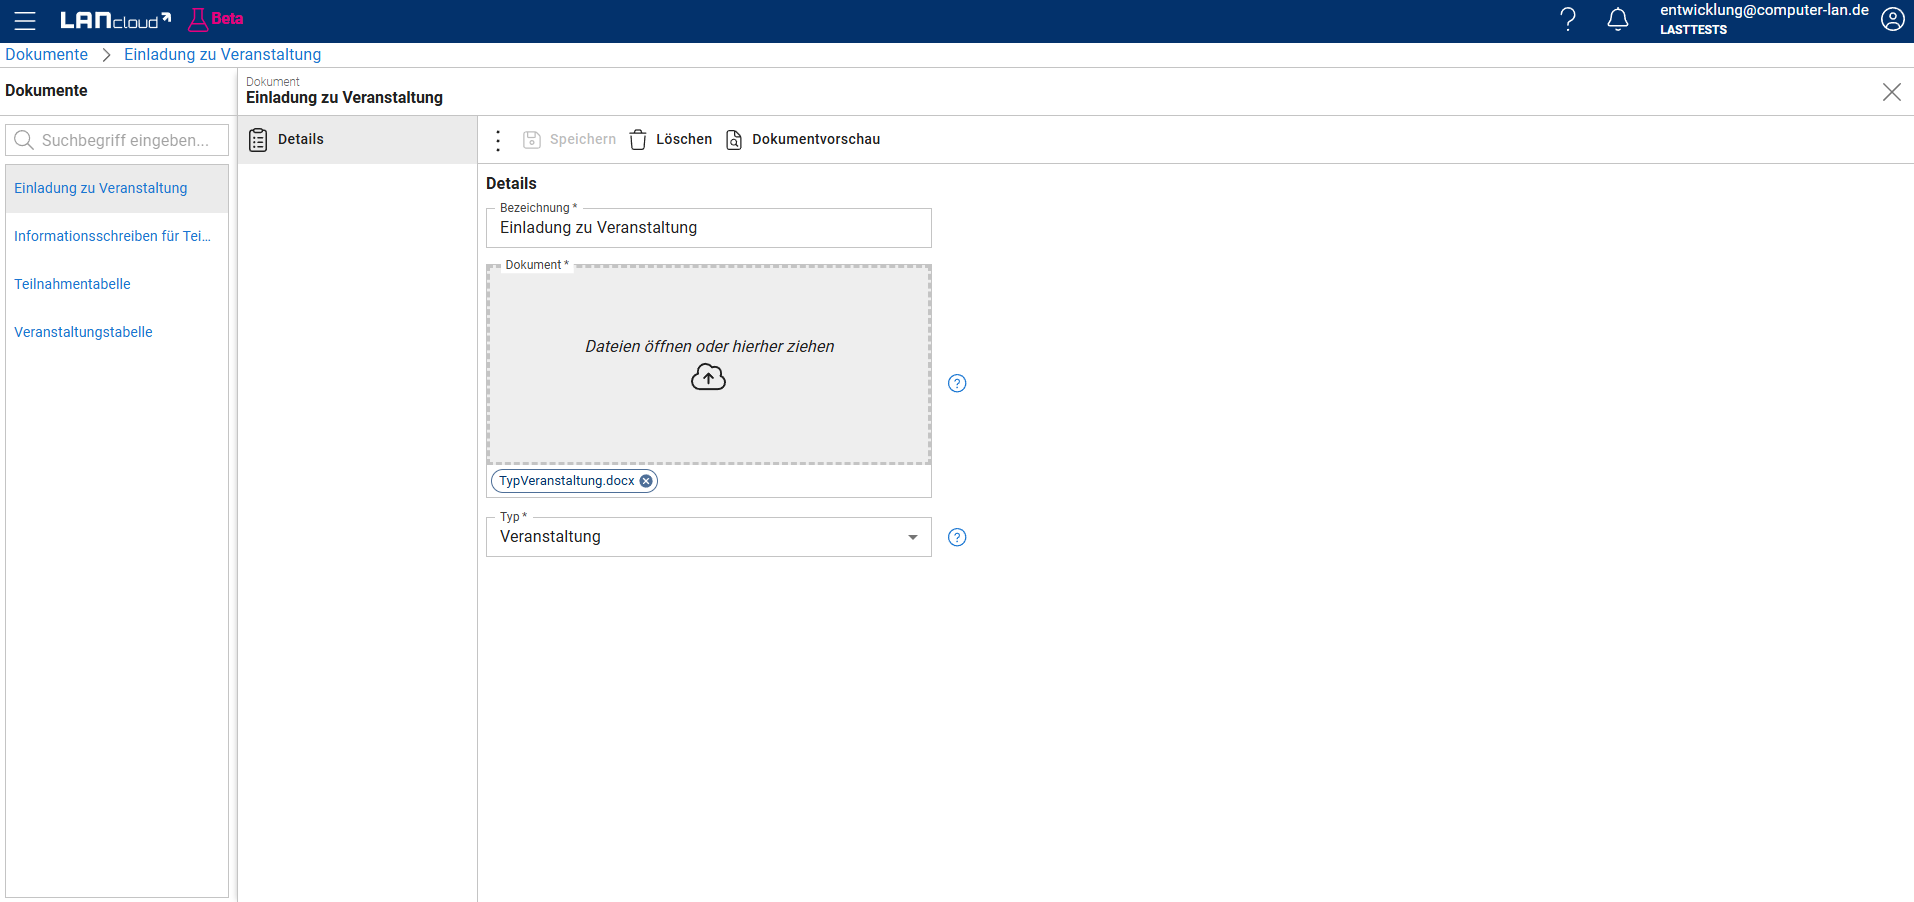Select the Details tab
The width and height of the screenshot is (1914, 902).
[x=300, y=140]
